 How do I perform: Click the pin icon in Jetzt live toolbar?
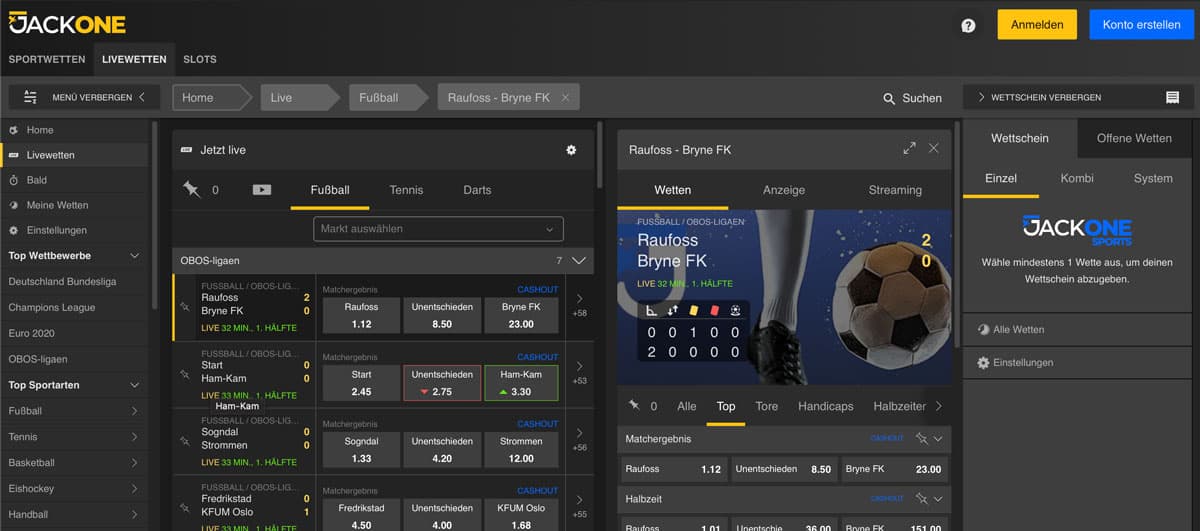click(191, 189)
